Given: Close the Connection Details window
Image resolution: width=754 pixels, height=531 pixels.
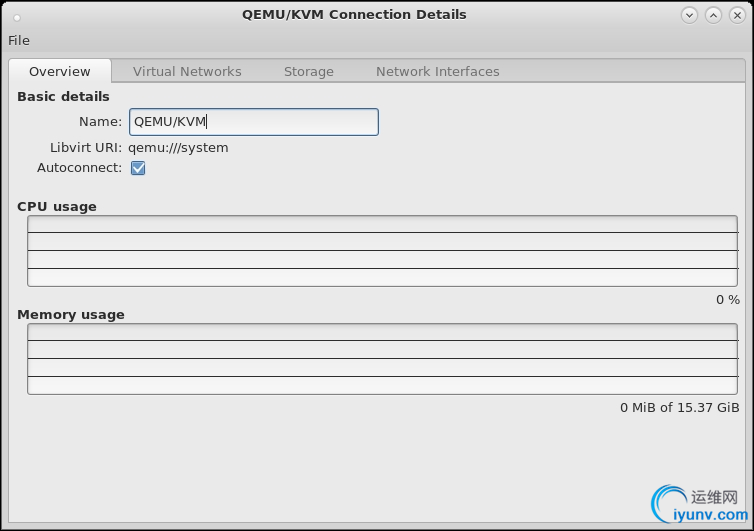Looking at the screenshot, I should coord(737,15).
